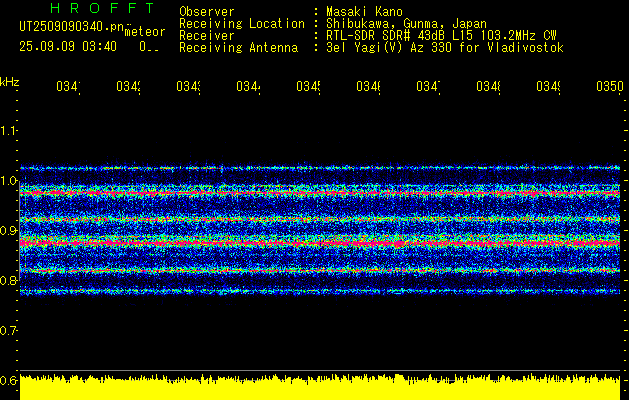629x400 pixels.
Task: Click the 1.1 kHz axis label
Action: coord(8,131)
